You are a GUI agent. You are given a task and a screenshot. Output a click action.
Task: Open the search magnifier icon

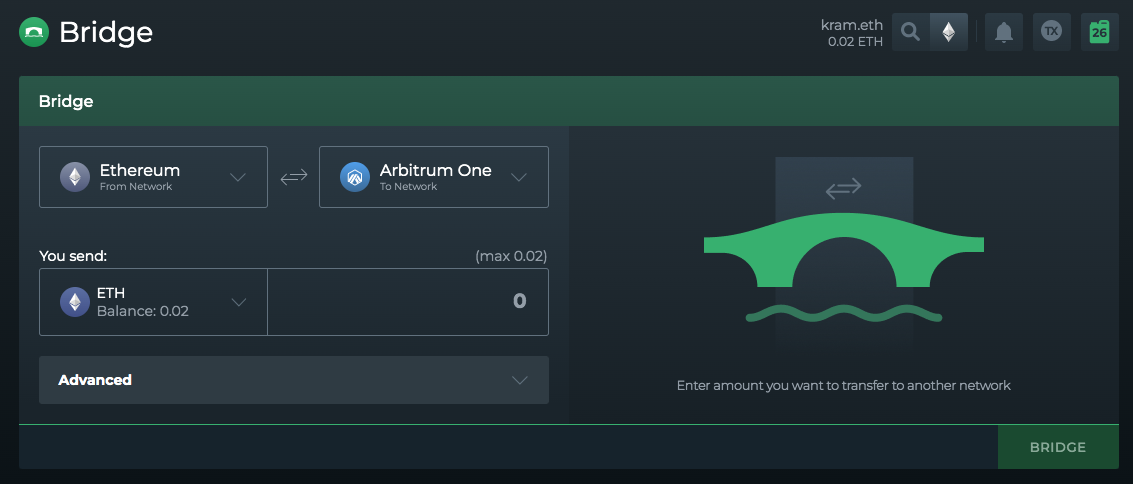pos(911,33)
